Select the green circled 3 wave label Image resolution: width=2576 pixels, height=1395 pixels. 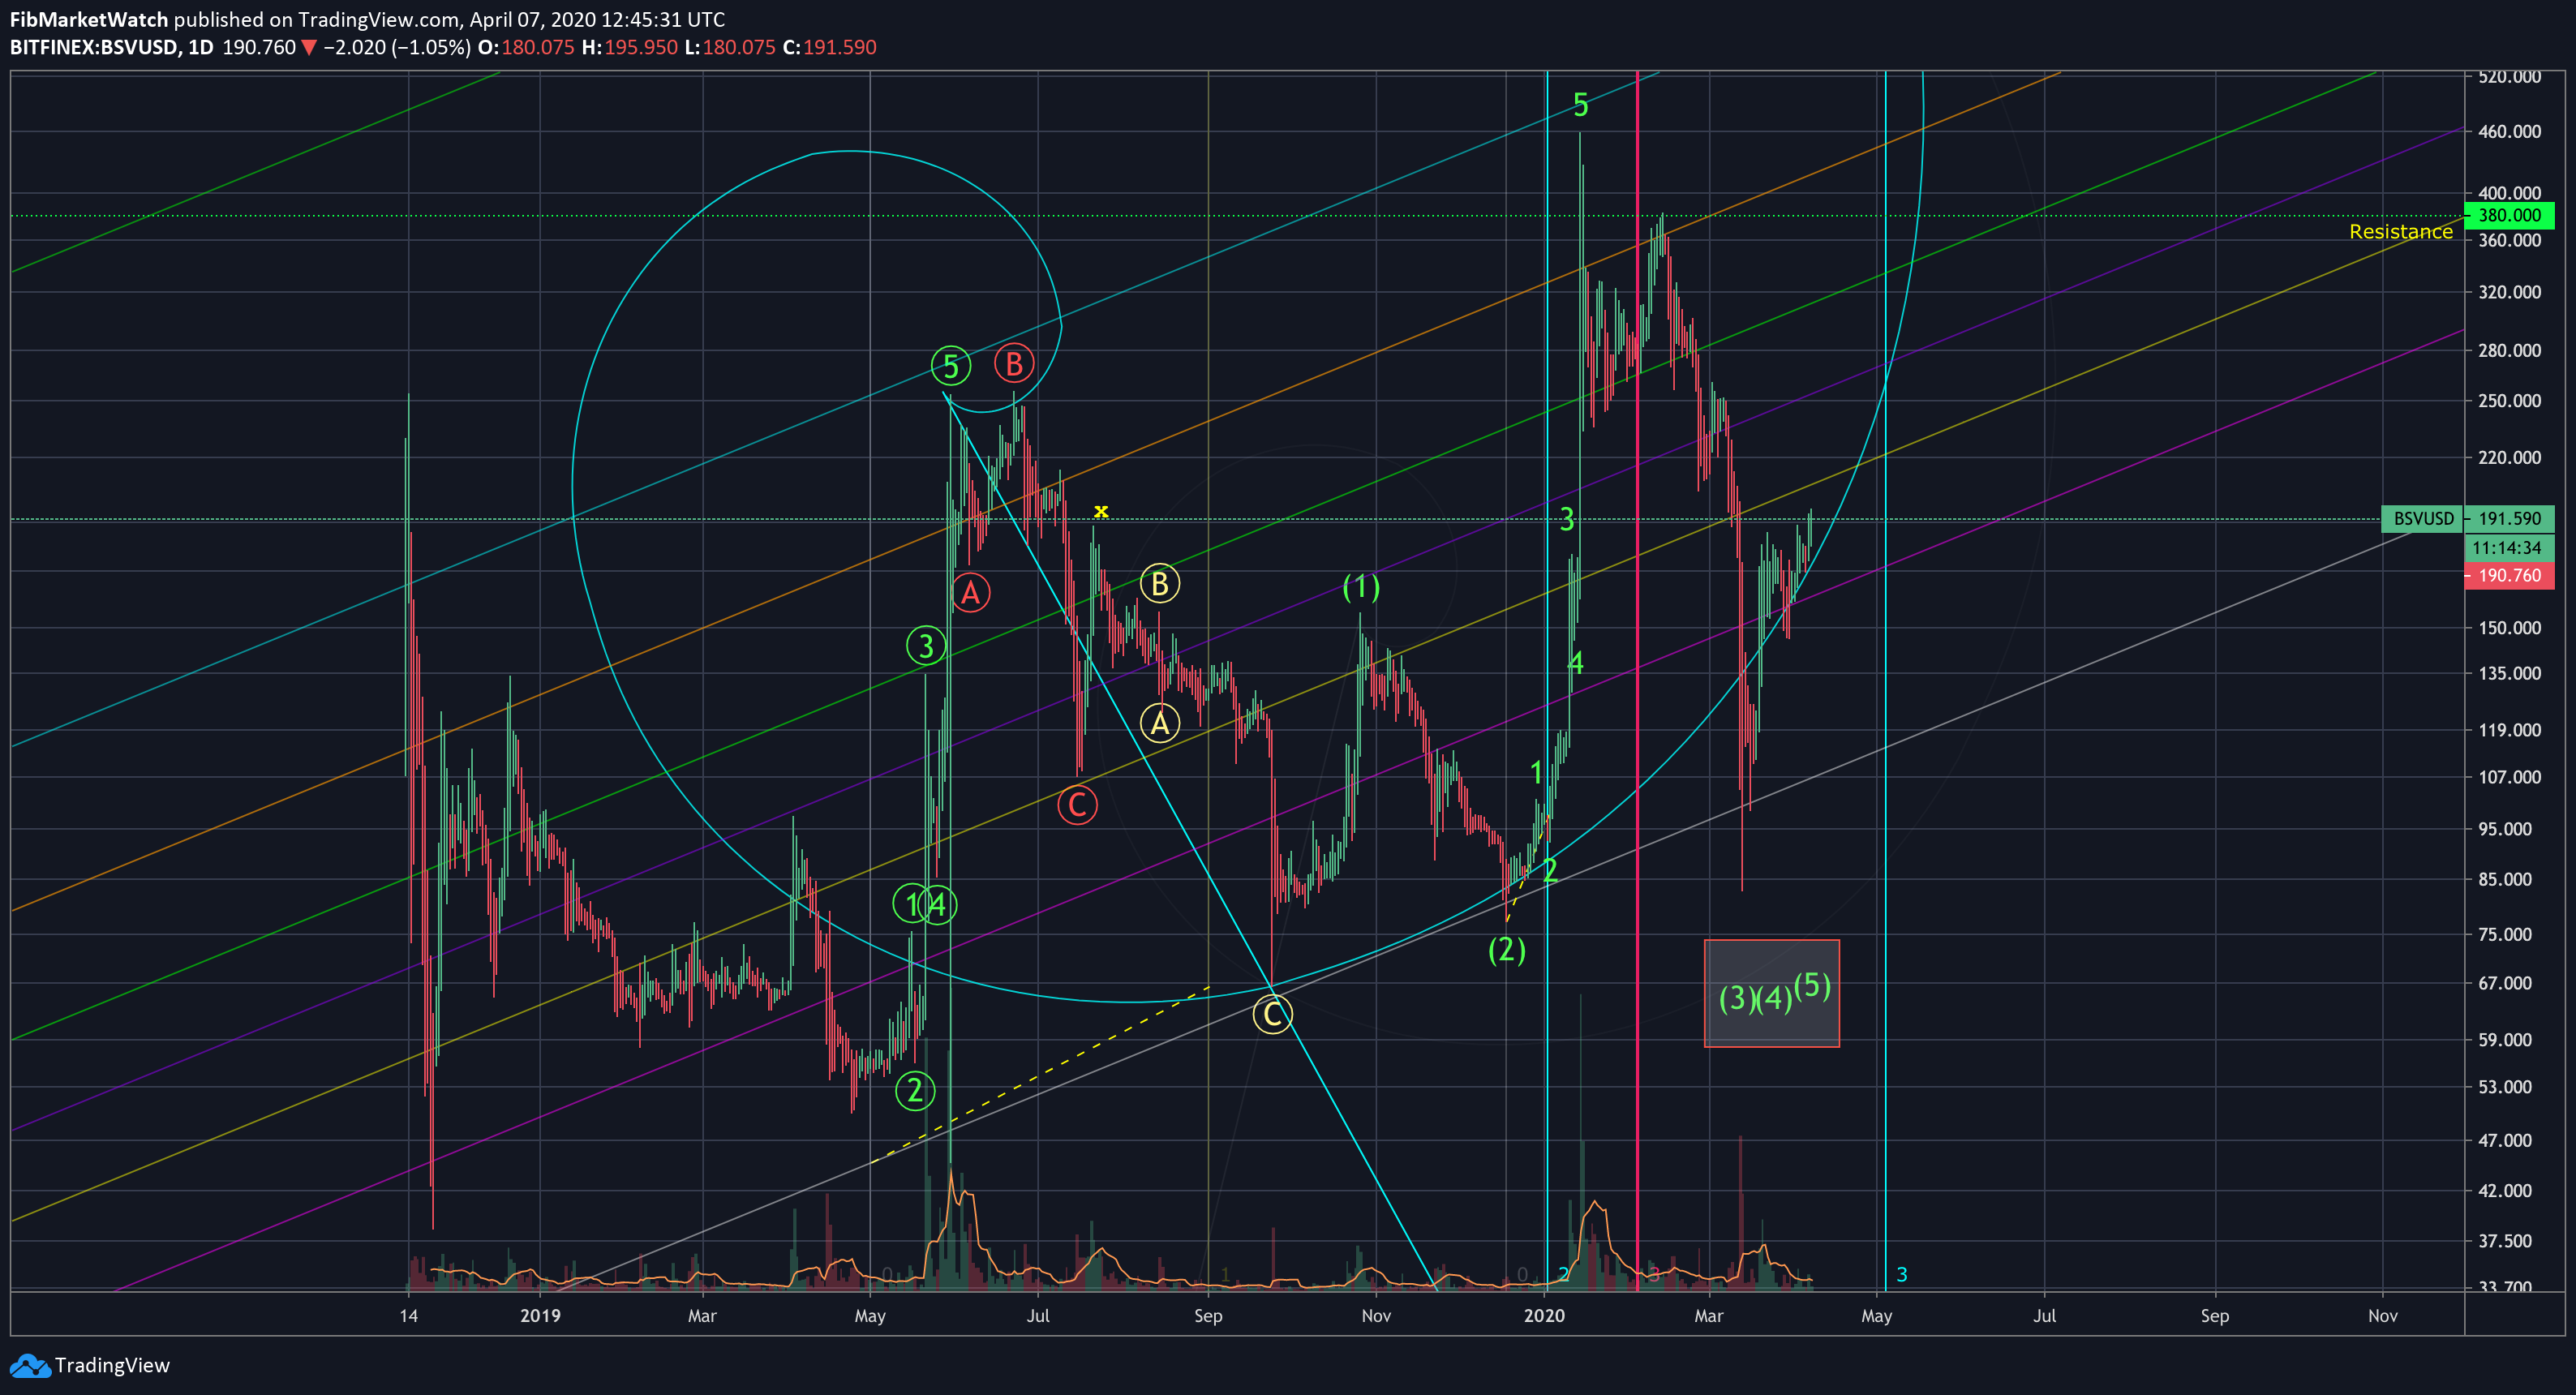[926, 646]
